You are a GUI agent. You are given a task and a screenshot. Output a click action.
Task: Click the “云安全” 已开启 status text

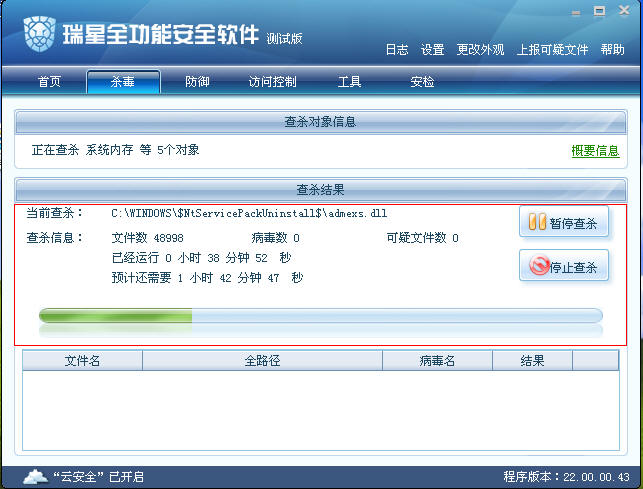click(x=98, y=477)
